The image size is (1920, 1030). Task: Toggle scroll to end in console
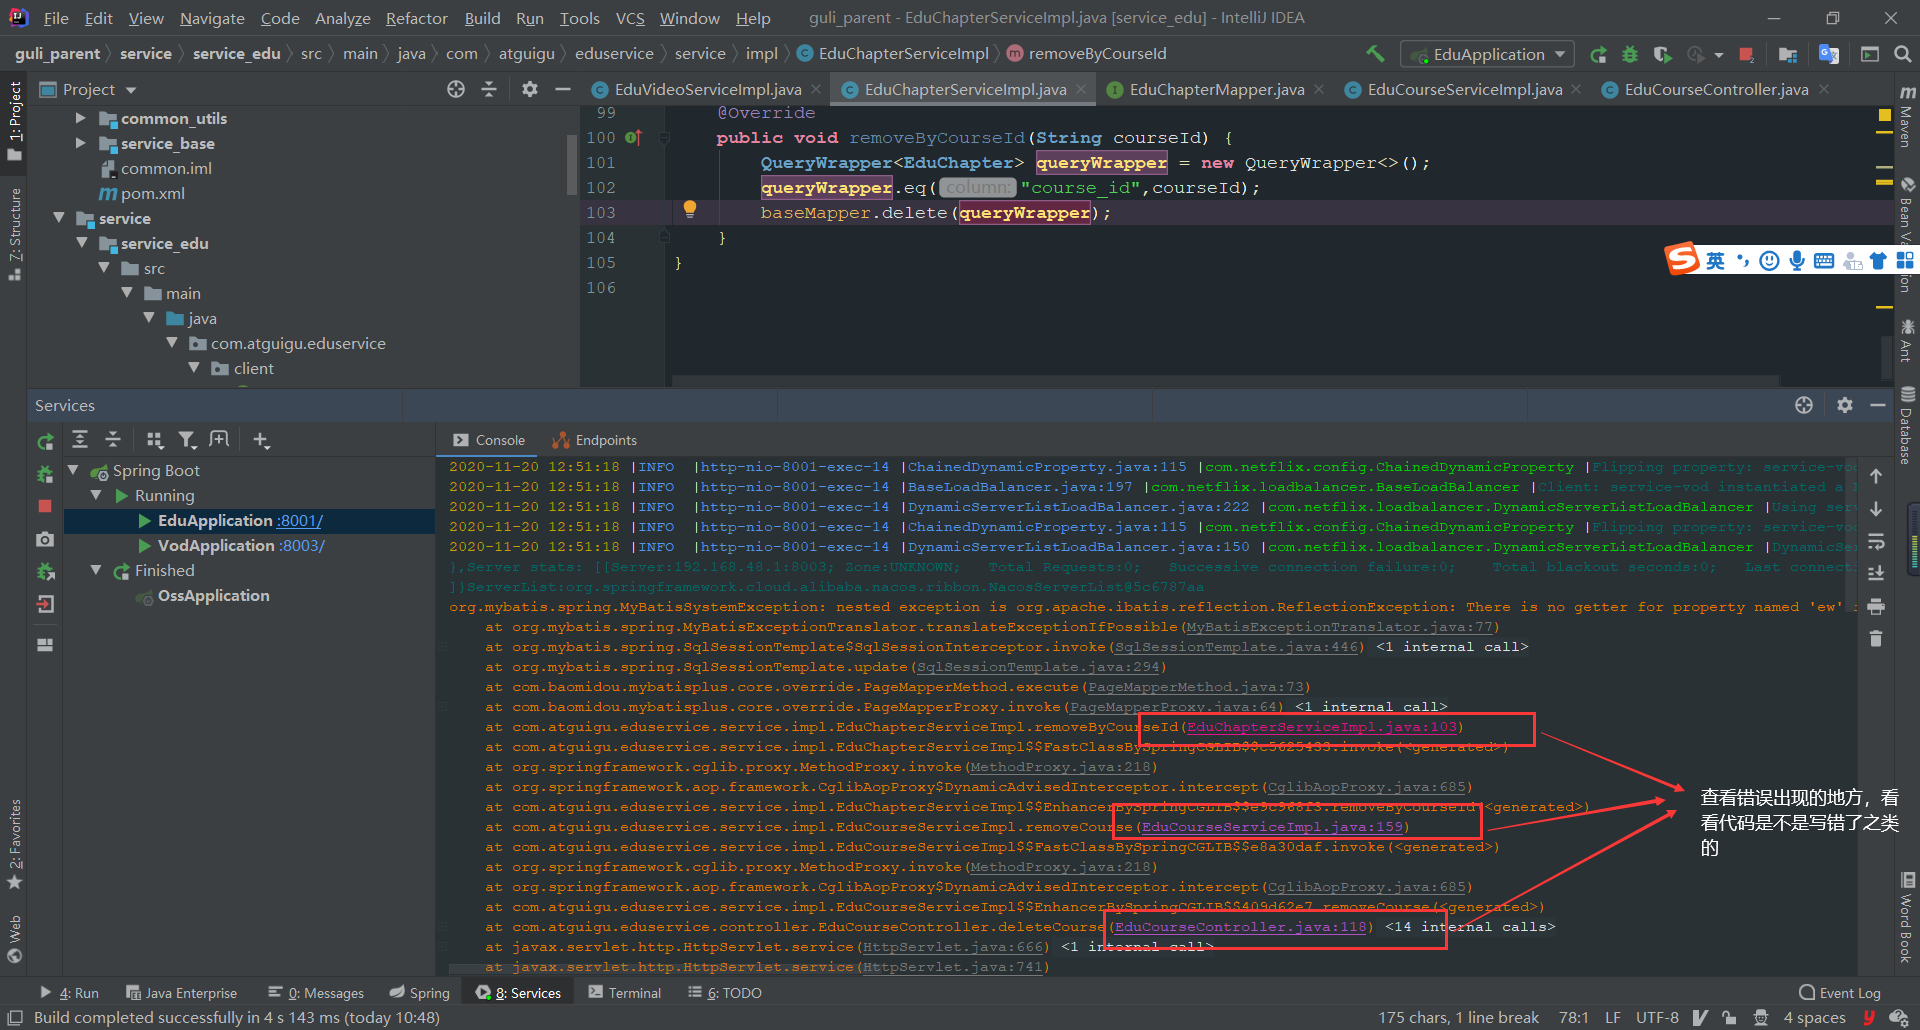(x=1876, y=573)
